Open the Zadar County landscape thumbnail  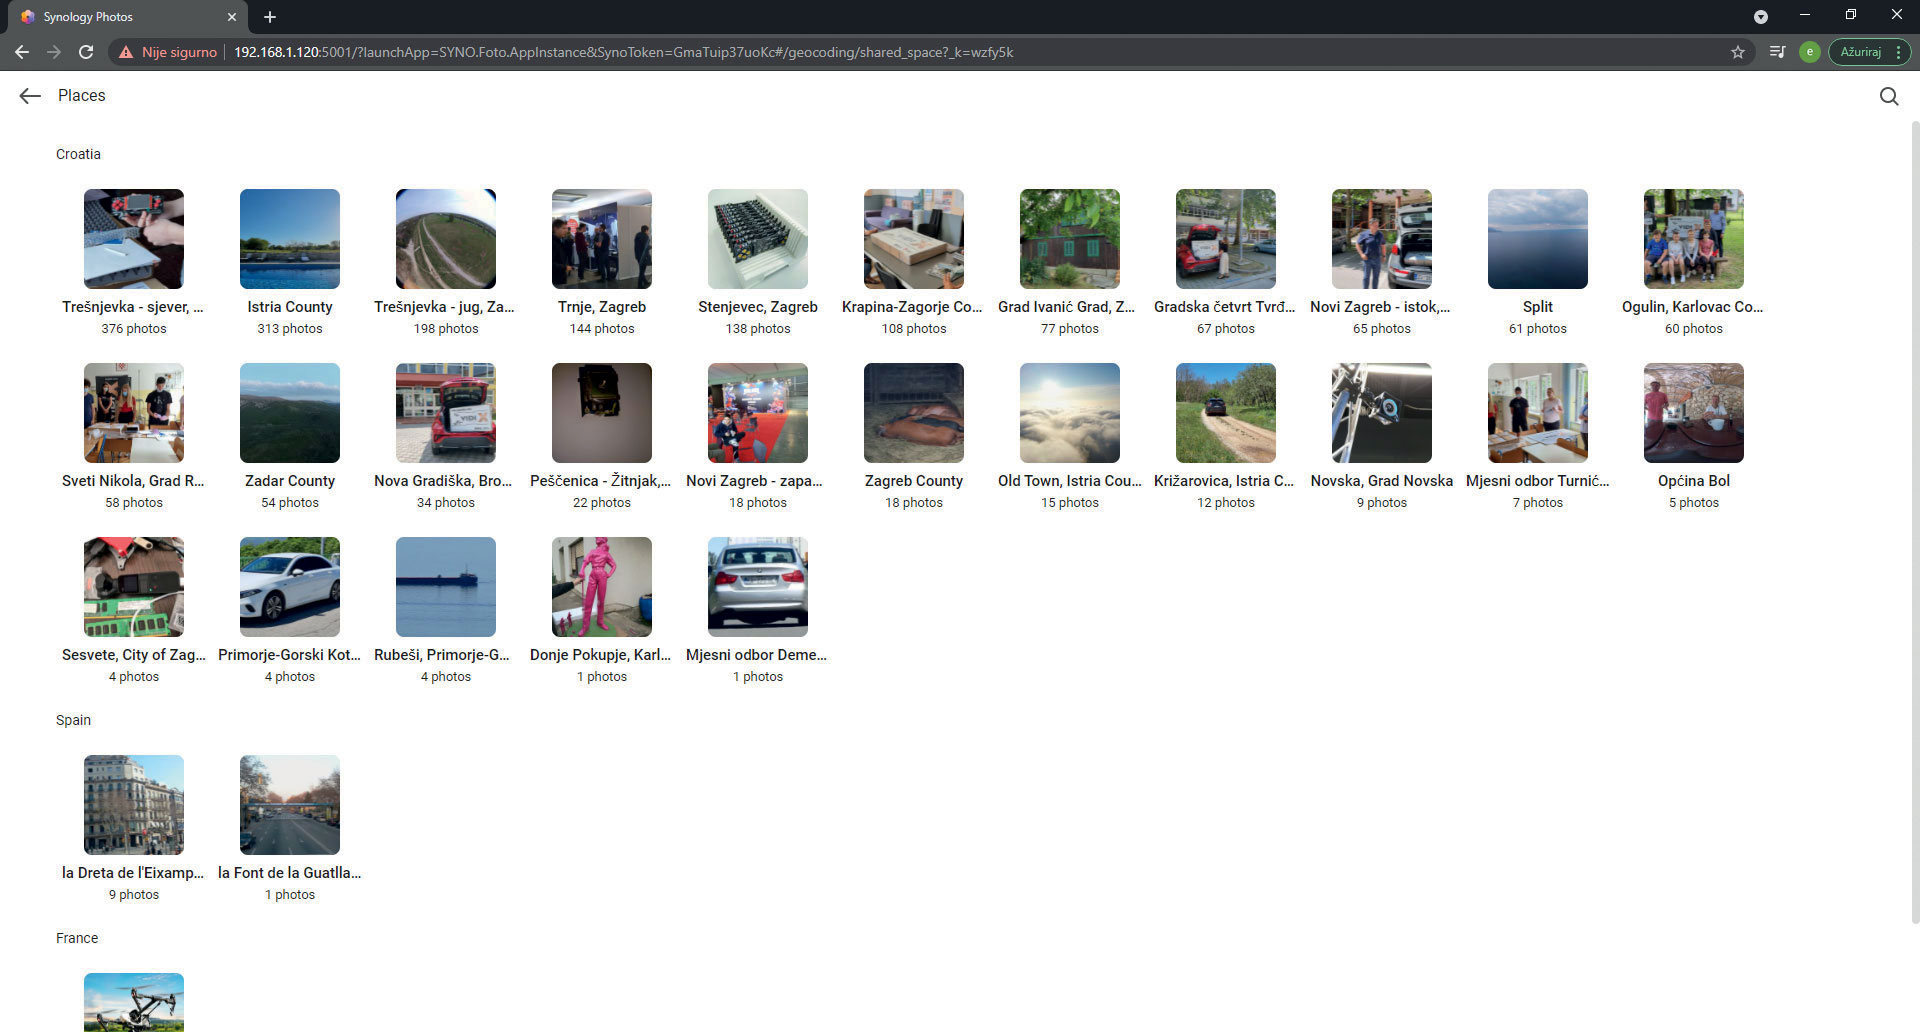pyautogui.click(x=290, y=413)
